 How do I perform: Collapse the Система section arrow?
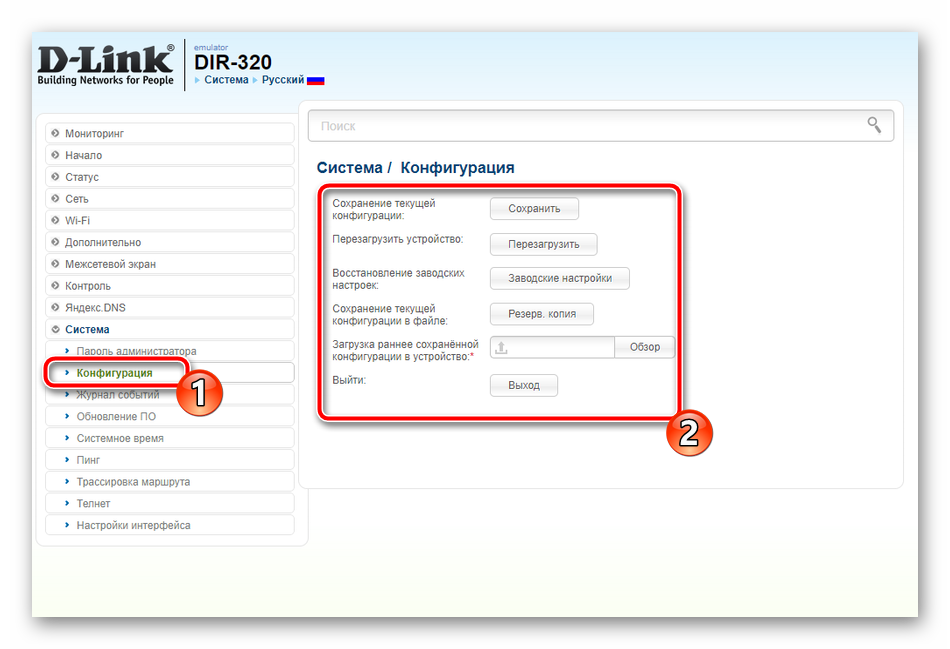(56, 329)
